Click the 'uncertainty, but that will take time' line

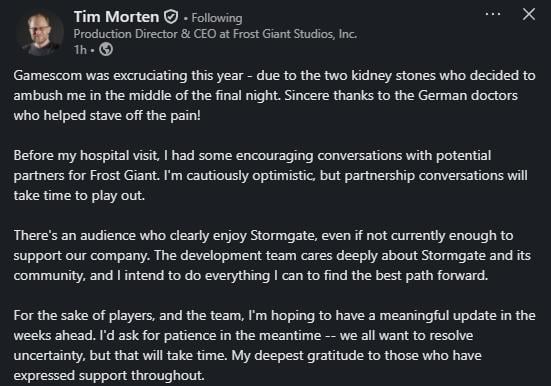[247, 356]
